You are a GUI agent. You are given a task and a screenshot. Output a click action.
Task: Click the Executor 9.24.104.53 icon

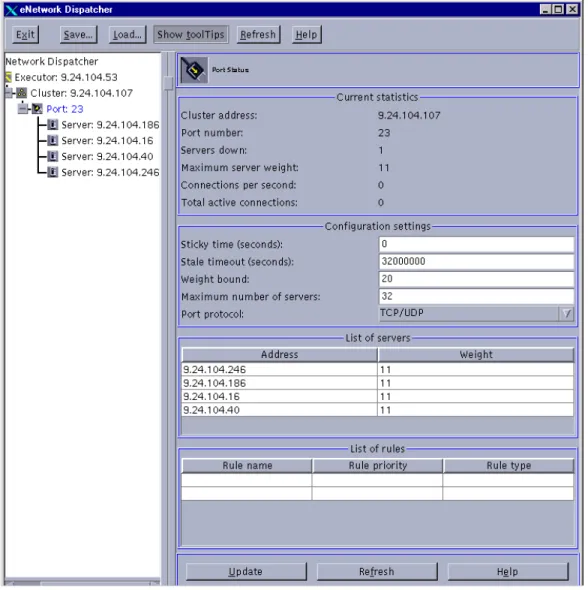click(8, 77)
